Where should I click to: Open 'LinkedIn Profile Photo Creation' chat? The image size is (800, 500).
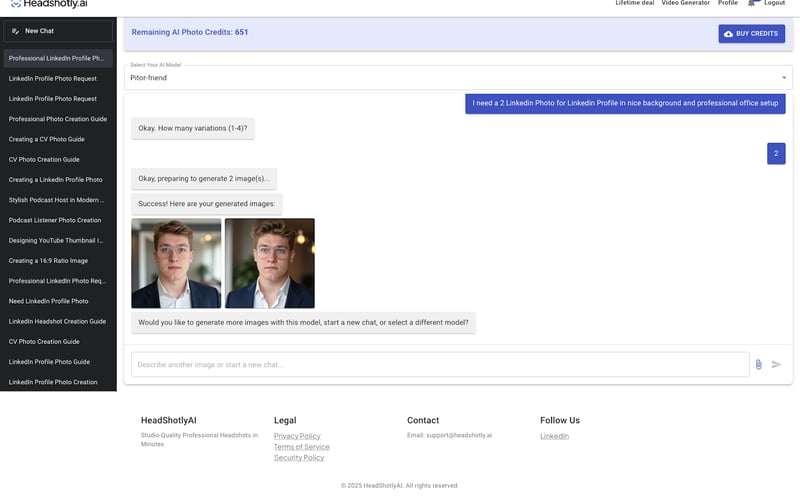pyautogui.click(x=58, y=382)
